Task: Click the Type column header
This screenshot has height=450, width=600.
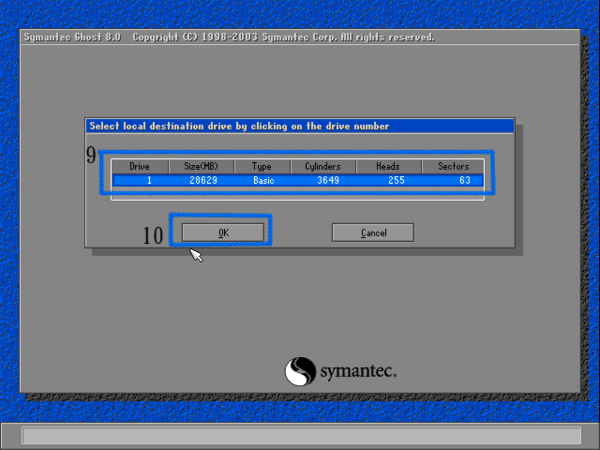Action: tap(262, 166)
